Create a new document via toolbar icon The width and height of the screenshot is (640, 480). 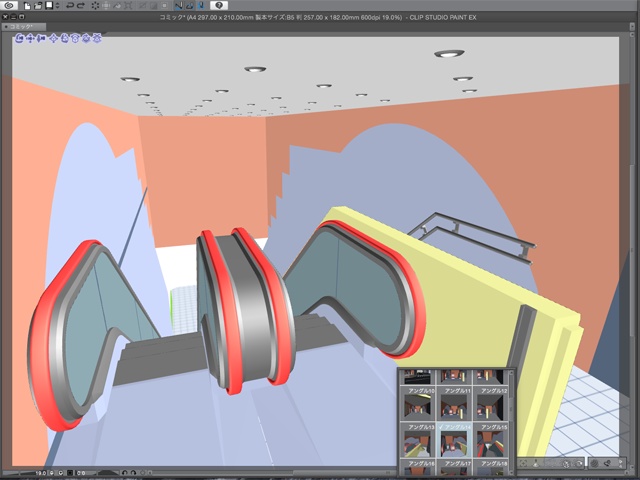[x=26, y=6]
